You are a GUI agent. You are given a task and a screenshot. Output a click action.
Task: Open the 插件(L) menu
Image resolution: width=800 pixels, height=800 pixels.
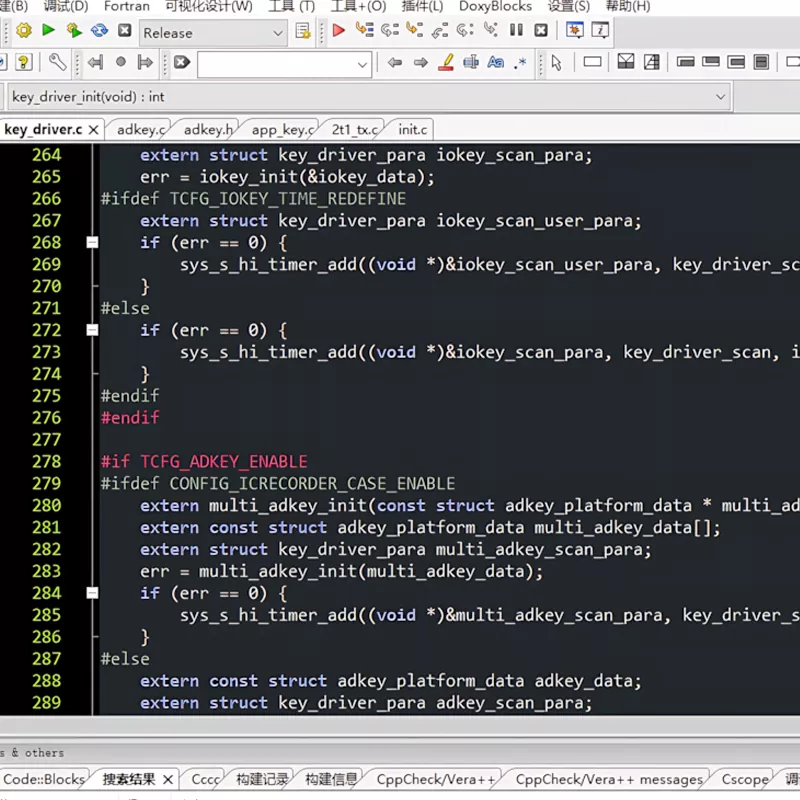coord(422,6)
